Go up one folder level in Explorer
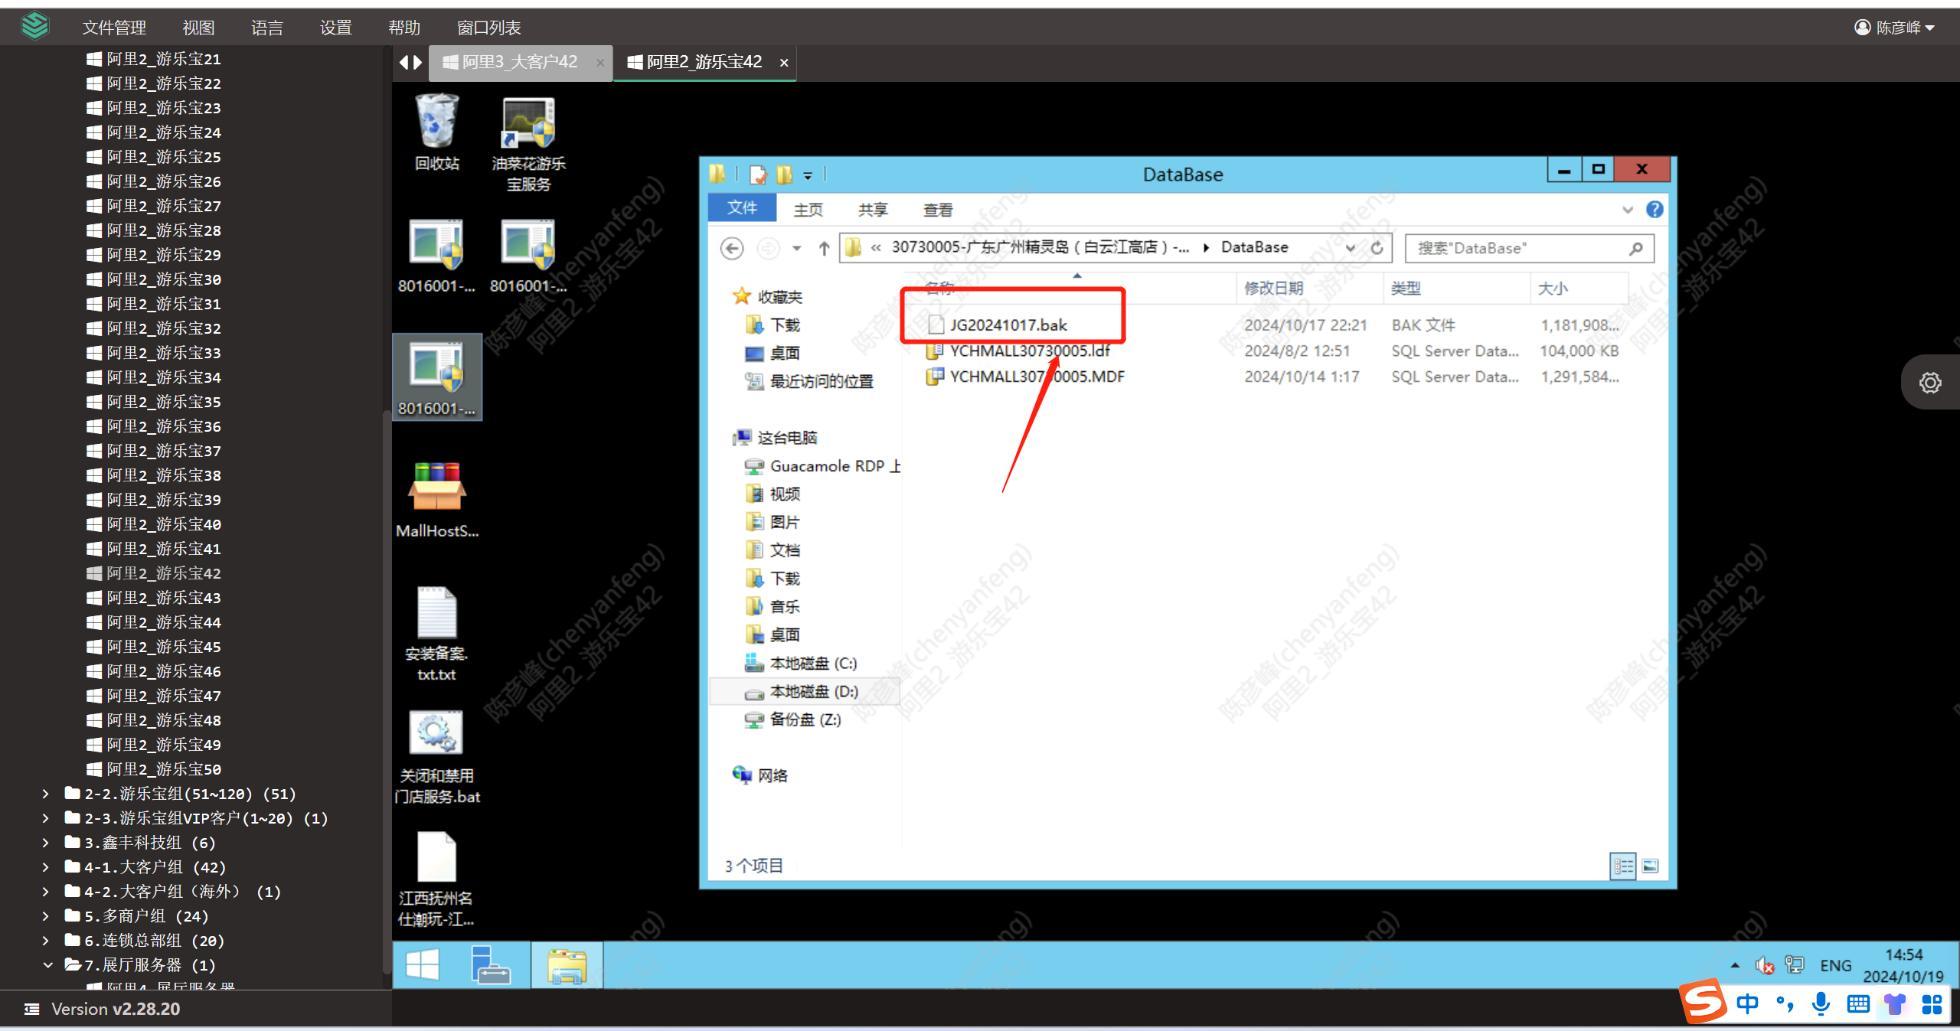 coord(824,248)
